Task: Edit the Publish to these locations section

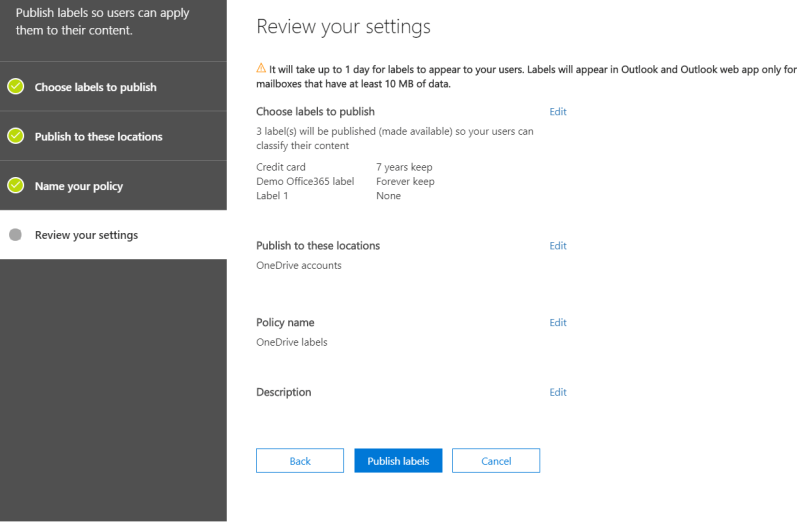Action: [x=558, y=246]
